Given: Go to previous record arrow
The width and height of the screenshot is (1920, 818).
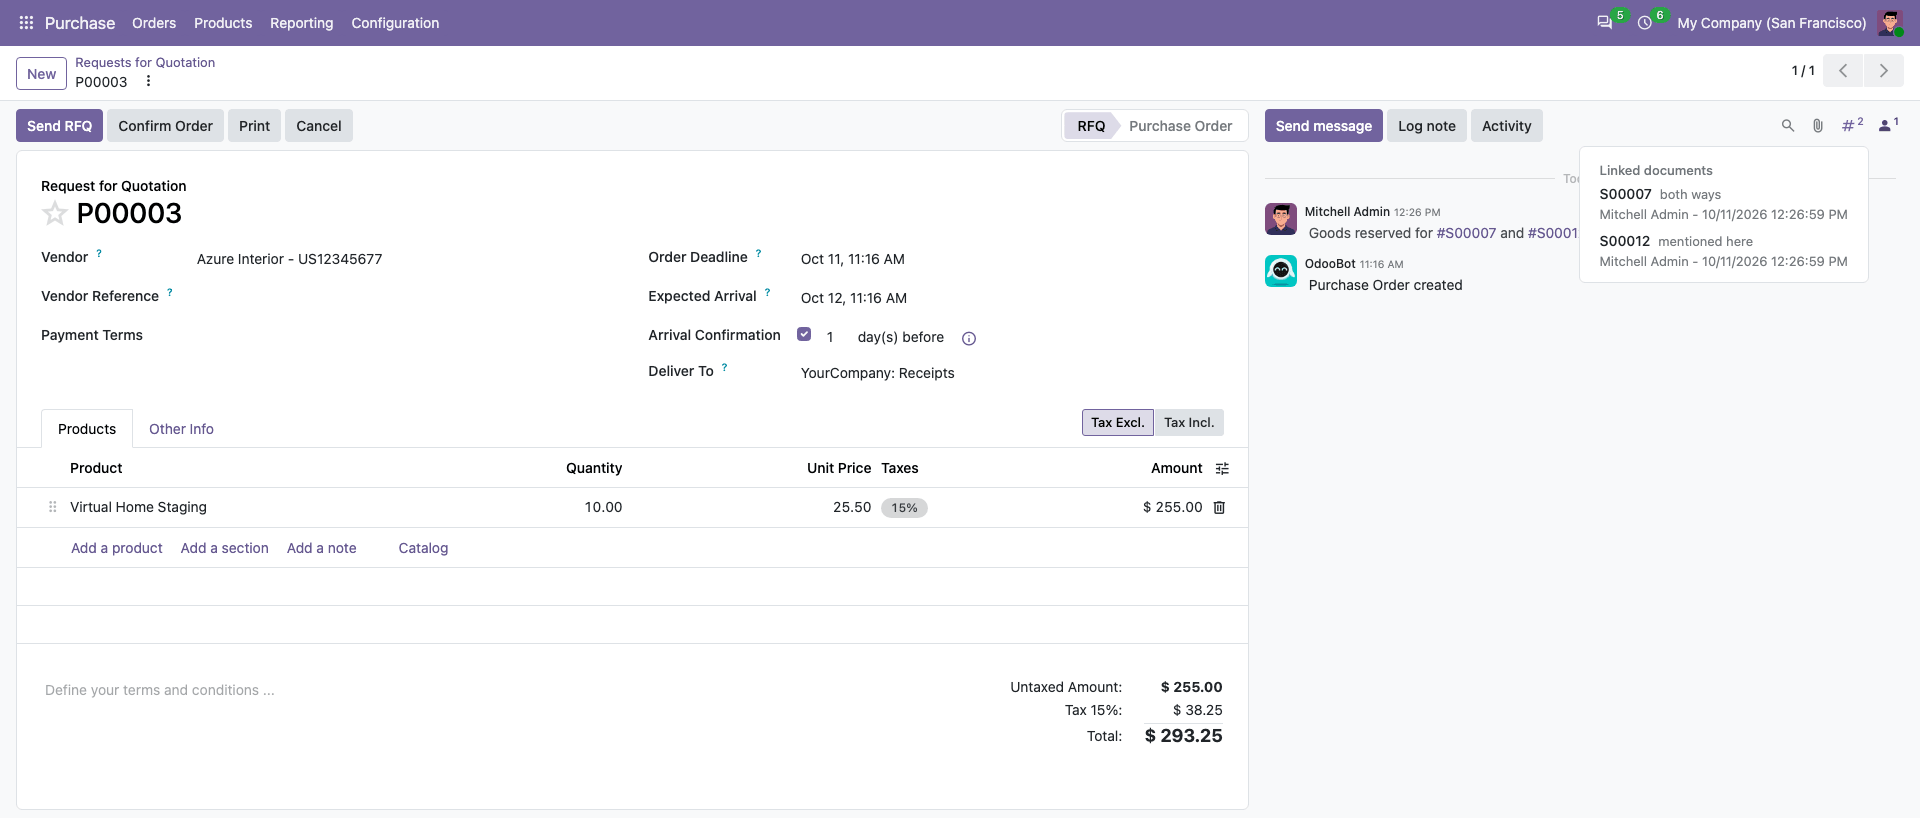Looking at the screenshot, I should (1843, 71).
